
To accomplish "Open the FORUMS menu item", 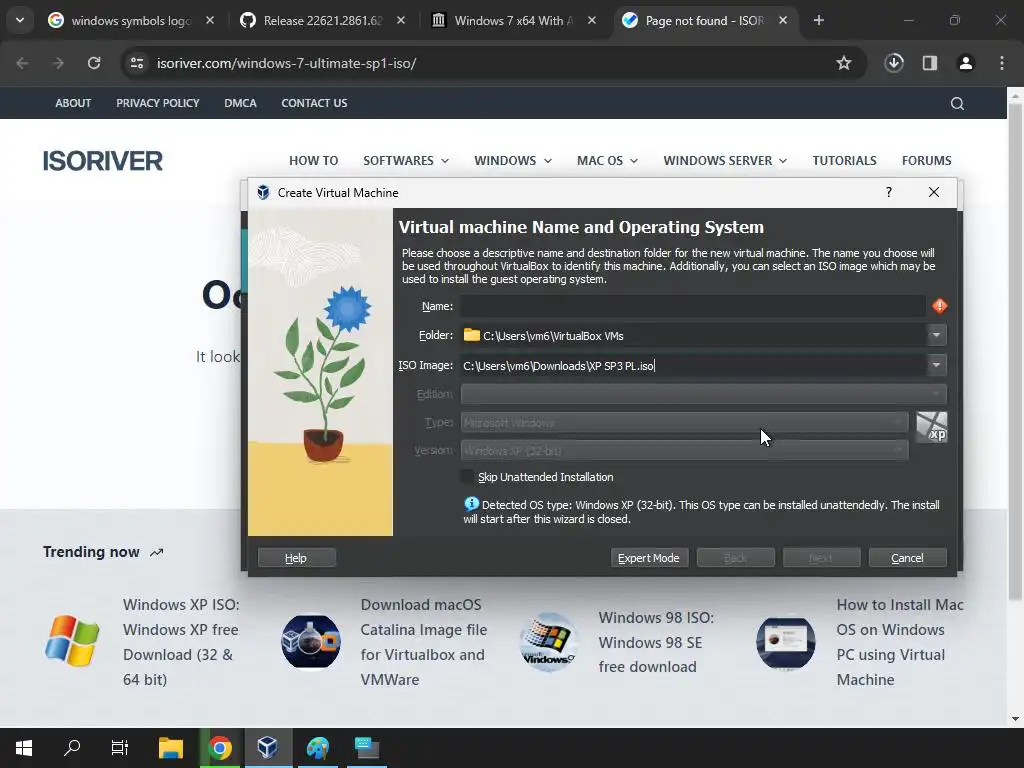I will point(927,161).
